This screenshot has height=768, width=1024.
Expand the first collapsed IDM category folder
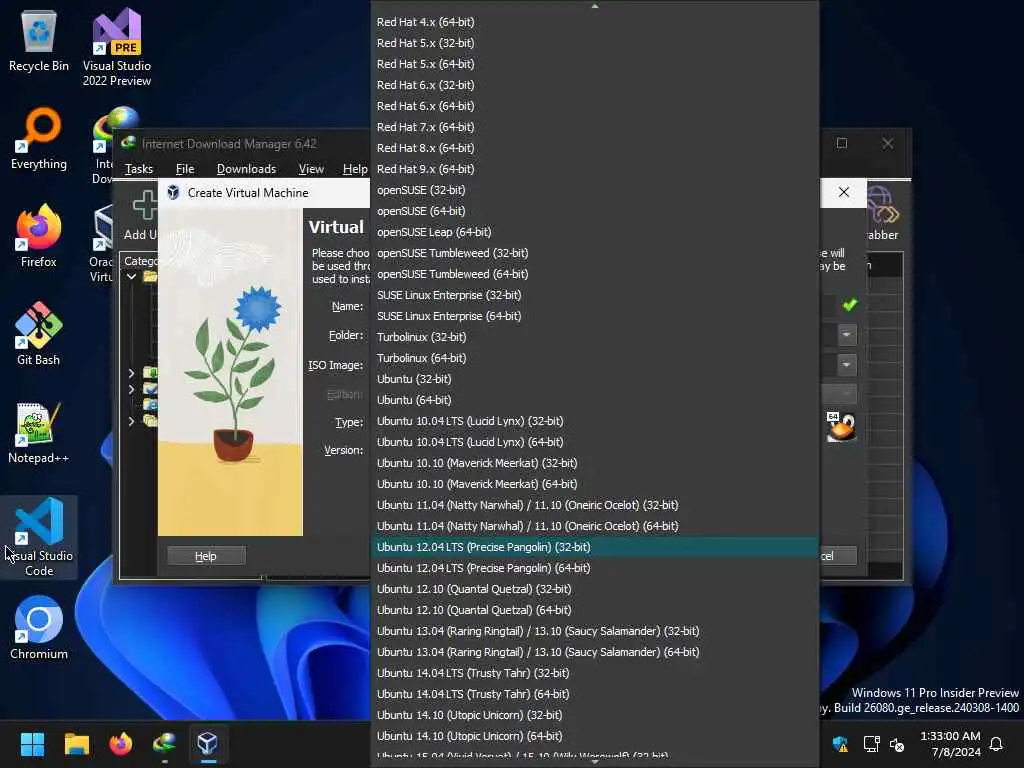(131, 373)
